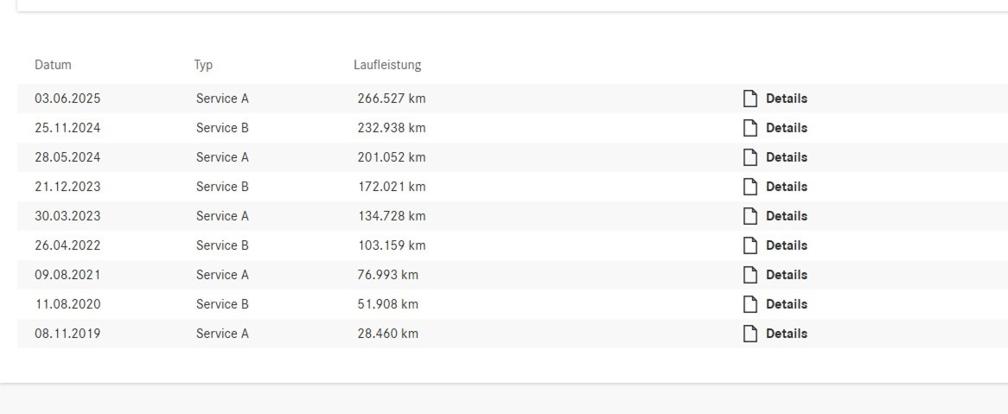Click document icon for 26.04.2022 service
This screenshot has width=1008, height=414.
(x=750, y=245)
